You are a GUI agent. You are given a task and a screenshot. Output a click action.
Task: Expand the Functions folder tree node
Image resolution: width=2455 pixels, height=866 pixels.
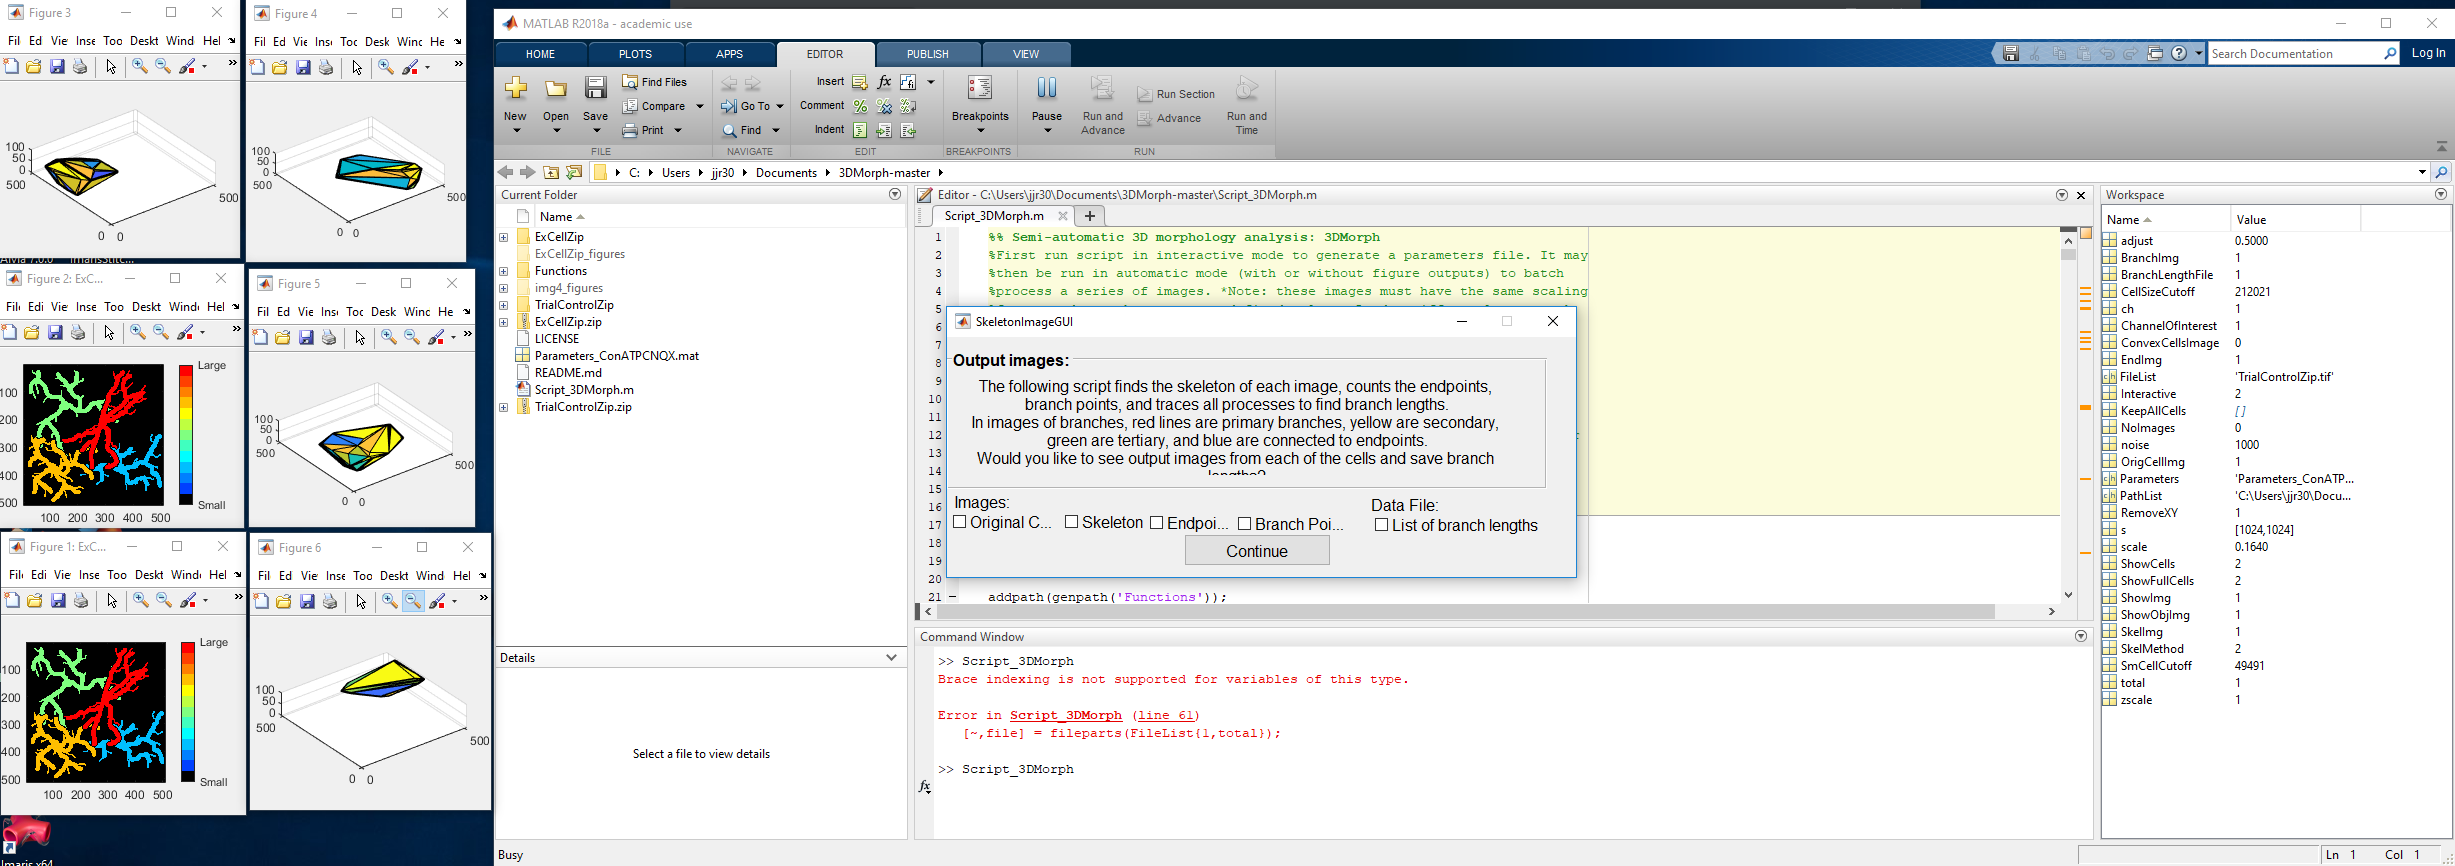tap(504, 271)
